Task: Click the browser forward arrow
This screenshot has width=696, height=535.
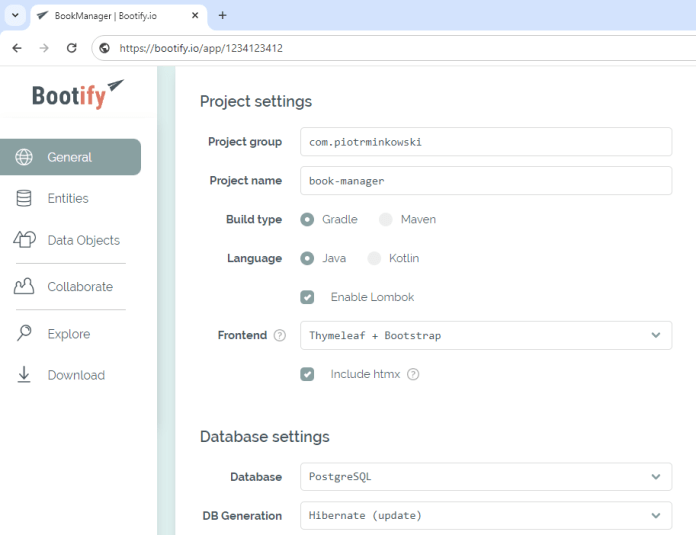Action: point(44,48)
